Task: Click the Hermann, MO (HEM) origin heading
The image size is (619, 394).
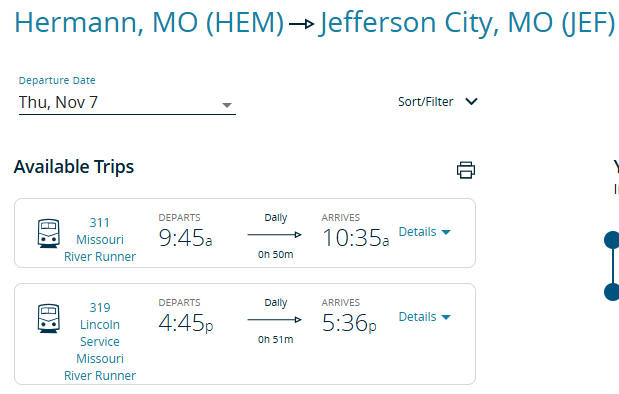Action: click(x=149, y=23)
